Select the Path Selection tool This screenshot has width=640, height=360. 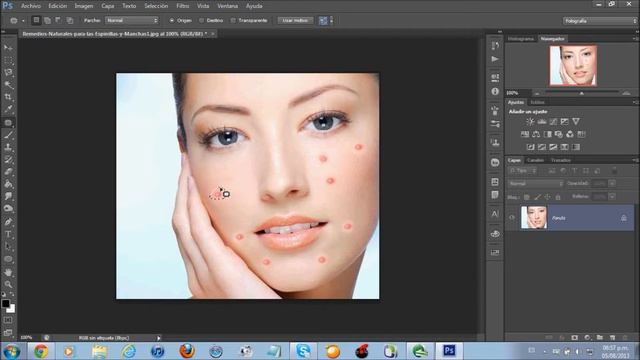click(8, 247)
